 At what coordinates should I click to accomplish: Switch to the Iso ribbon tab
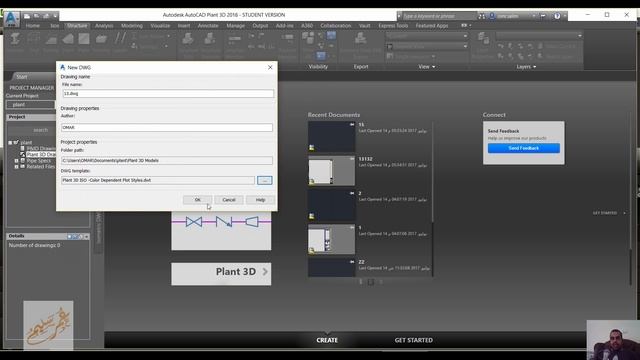click(x=54, y=26)
